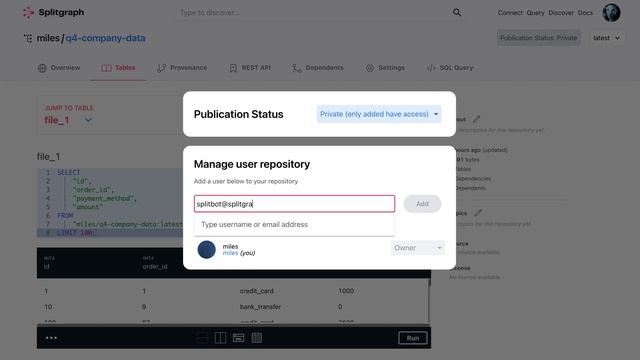Focus the splitbot@splitgra email input
640x360 pixels.
tap(294, 204)
